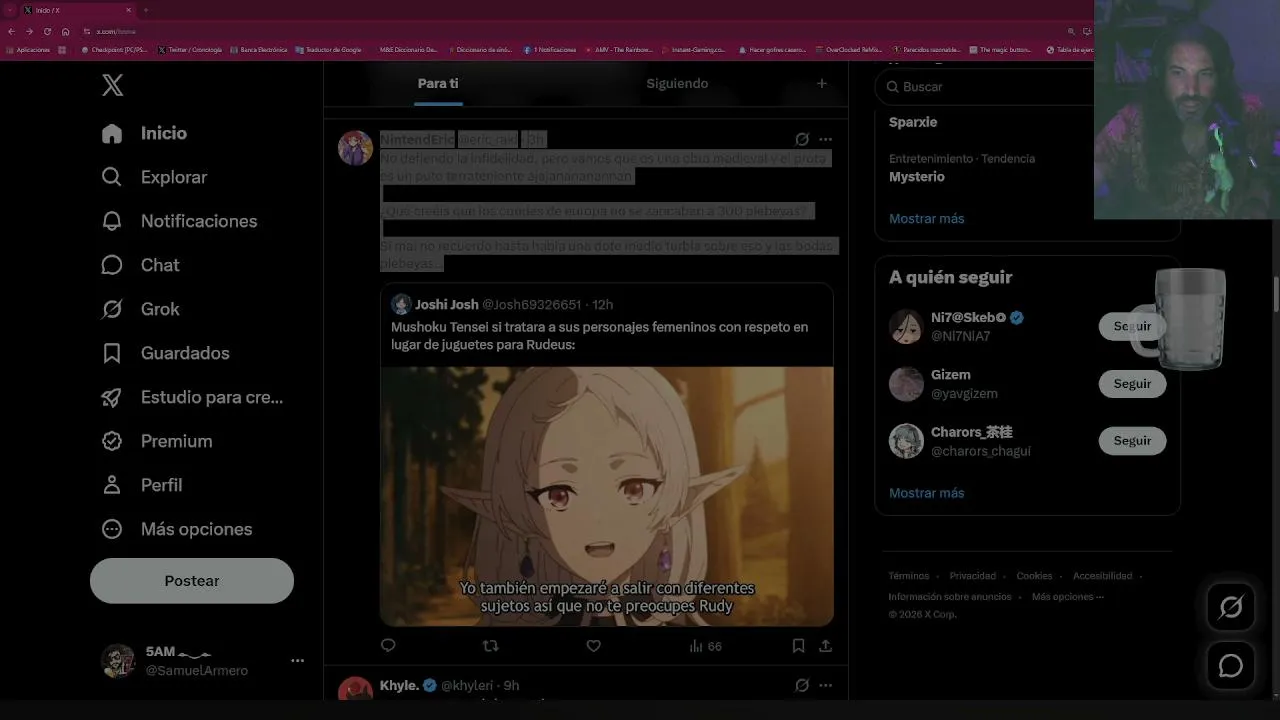Click the Postear button
The width and height of the screenshot is (1280, 720).
pyautogui.click(x=192, y=581)
